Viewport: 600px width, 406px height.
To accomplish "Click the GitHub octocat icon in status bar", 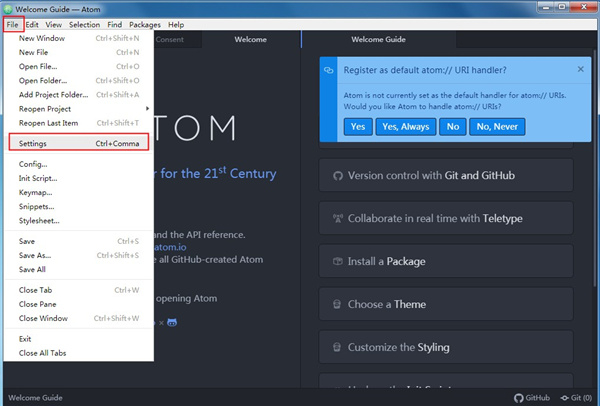I will pos(518,397).
